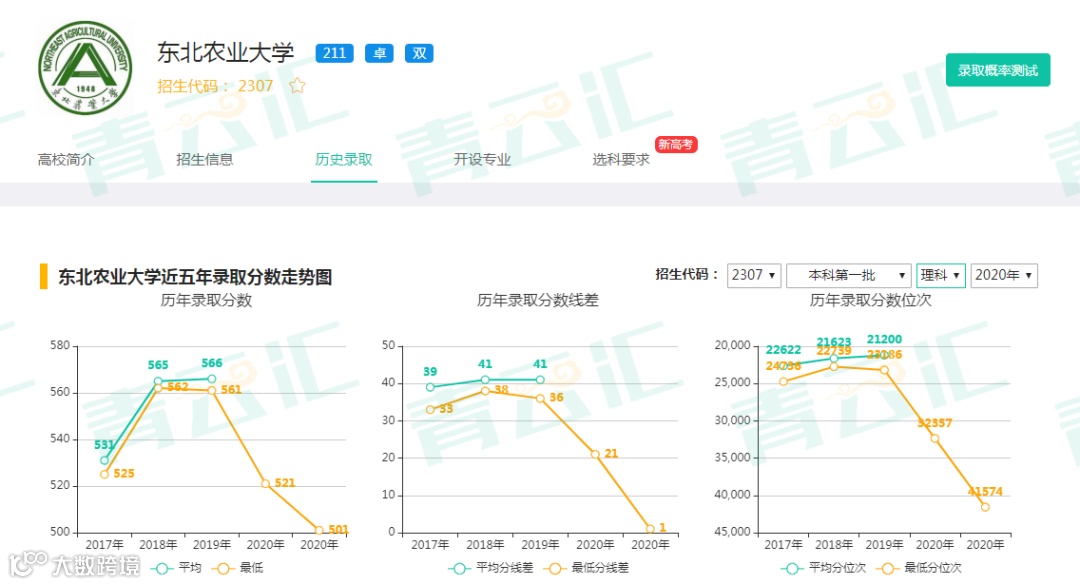This screenshot has width=1080, height=585.
Task: Click the 历年录取分数 chart title
Action: click(206, 300)
